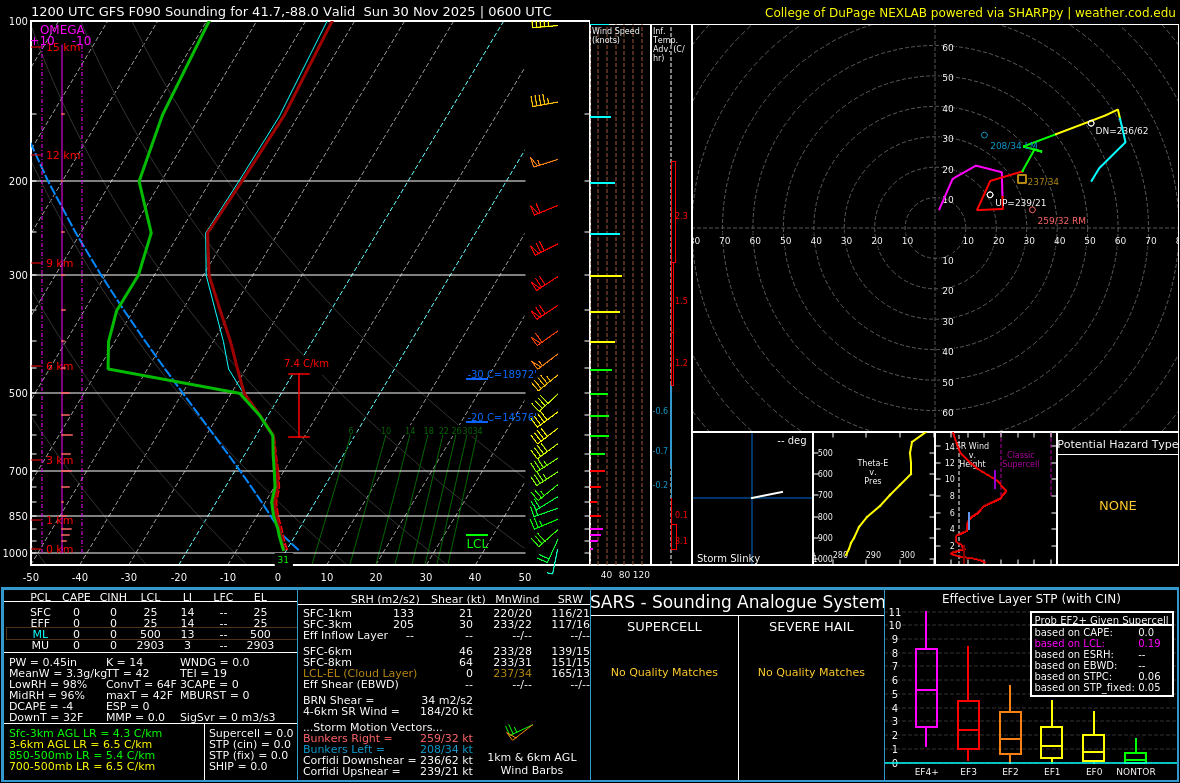
Task: Select the SFC-1km SRH row
Action: click(446, 614)
